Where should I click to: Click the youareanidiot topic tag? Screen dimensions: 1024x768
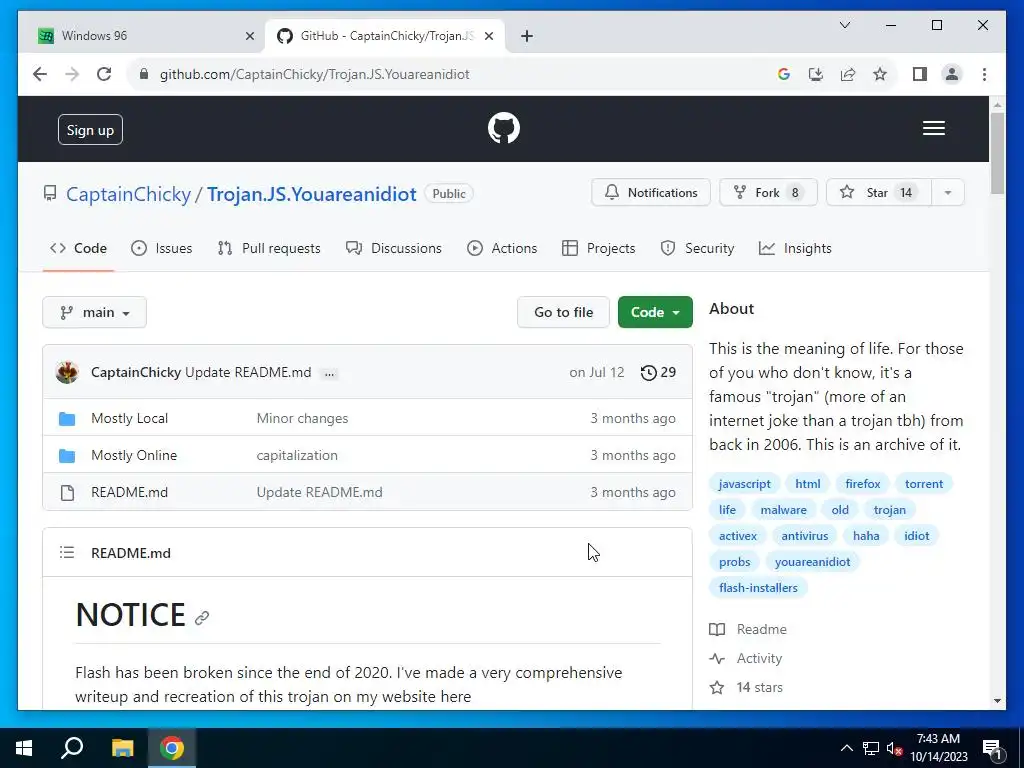(x=812, y=562)
